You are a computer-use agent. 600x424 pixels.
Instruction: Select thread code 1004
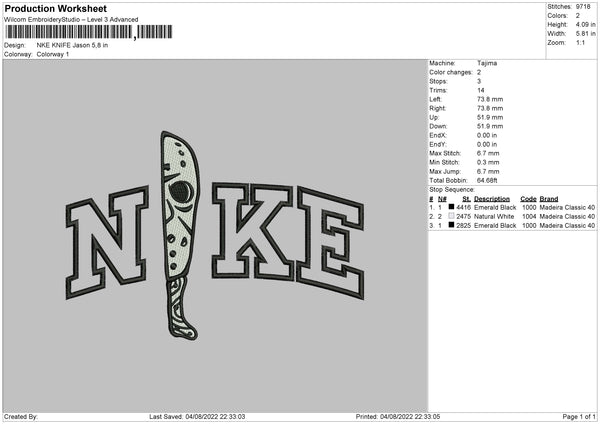point(529,217)
